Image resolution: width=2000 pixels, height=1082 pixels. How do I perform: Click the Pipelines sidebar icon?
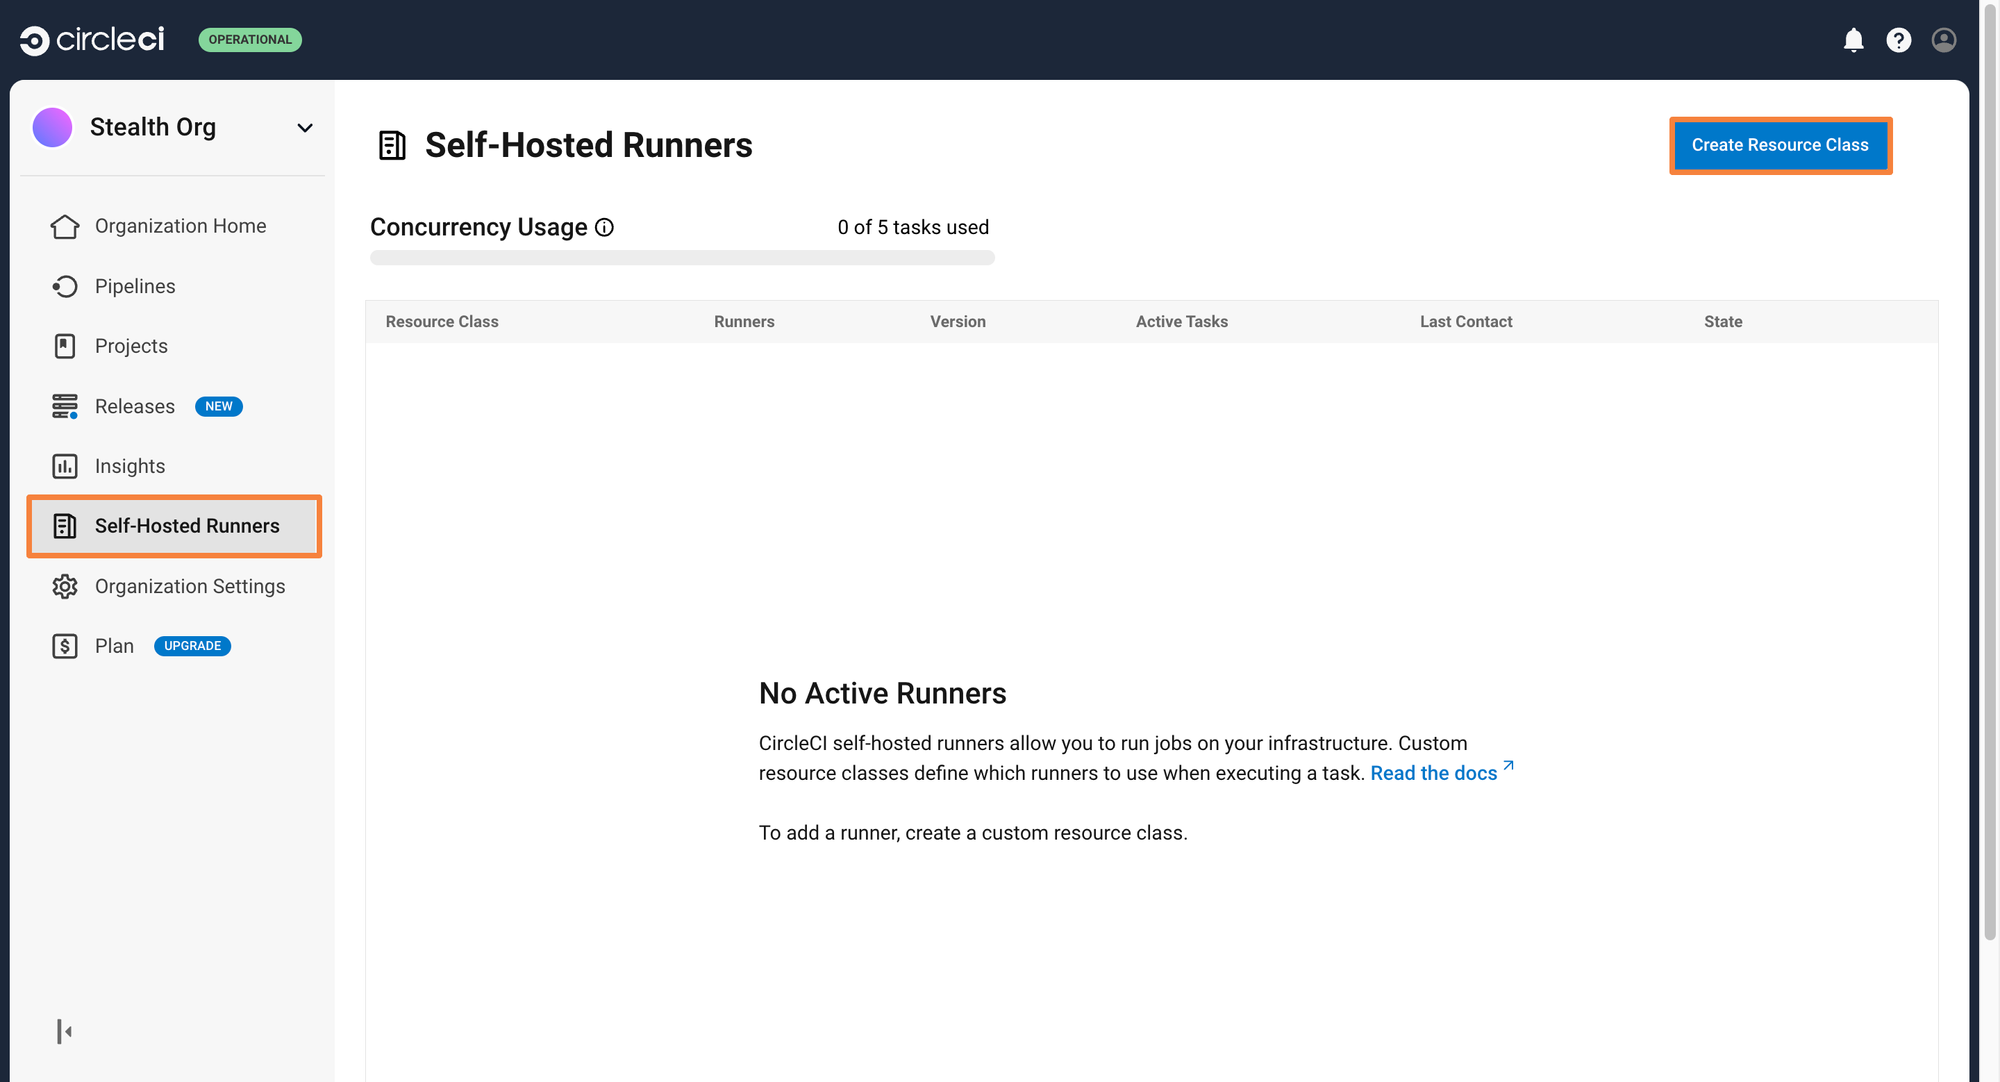63,285
